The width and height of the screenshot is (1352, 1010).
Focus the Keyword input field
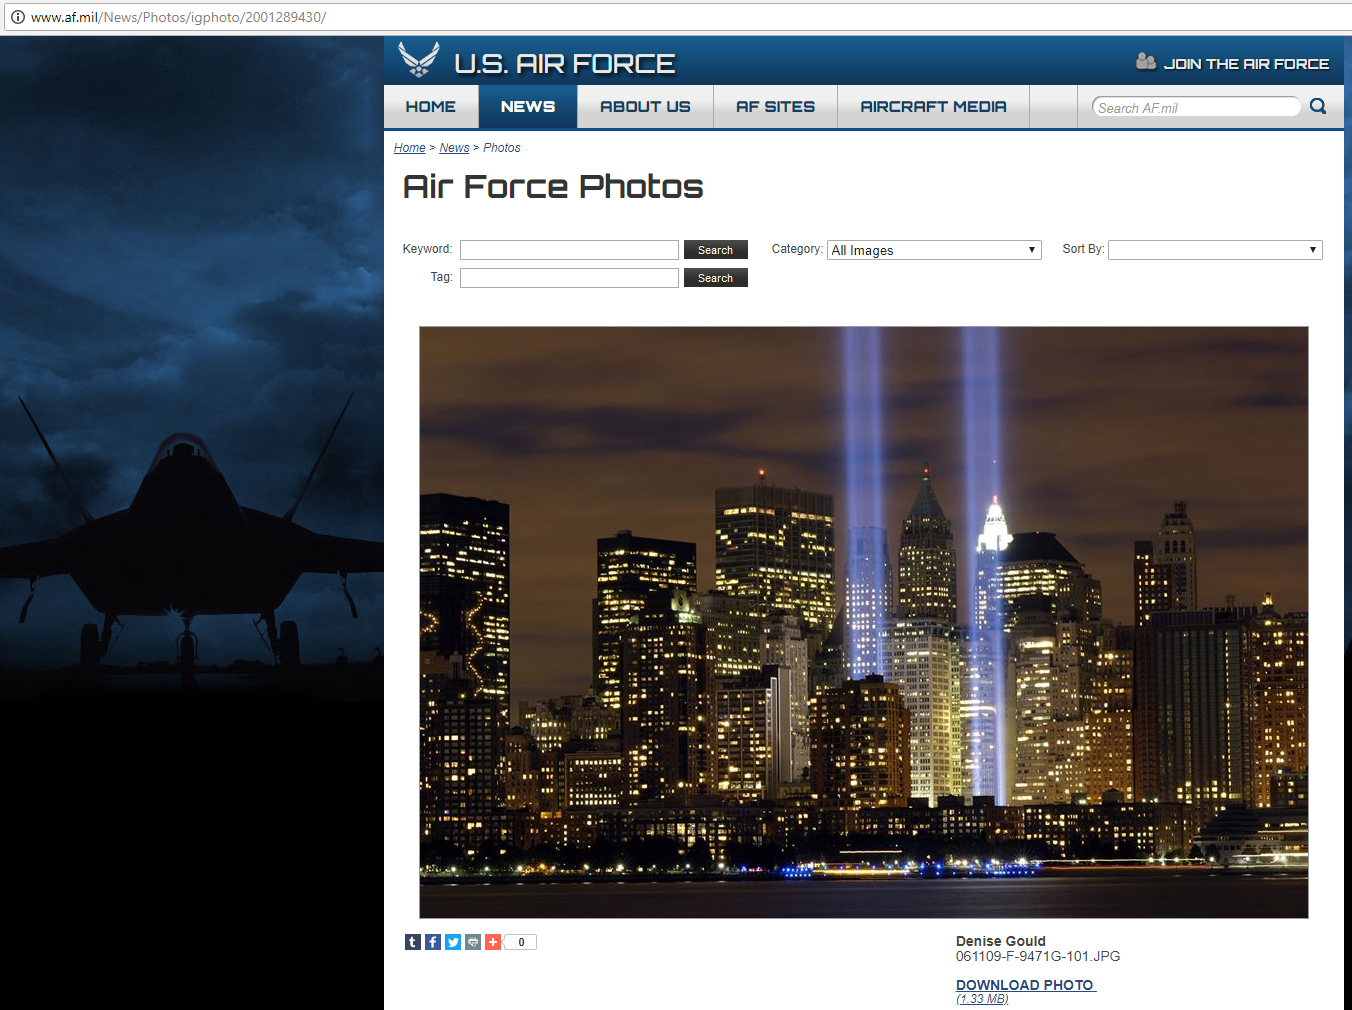569,250
